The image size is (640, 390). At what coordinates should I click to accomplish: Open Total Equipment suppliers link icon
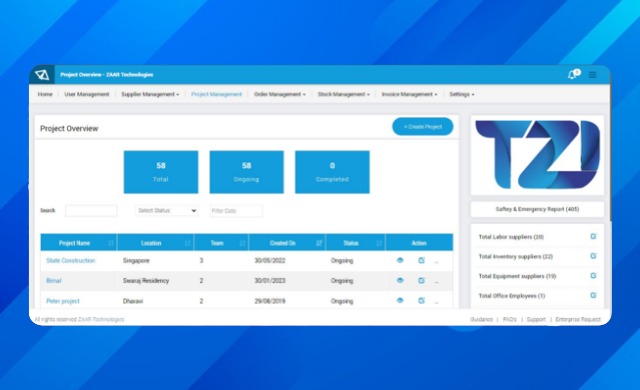pyautogui.click(x=593, y=275)
